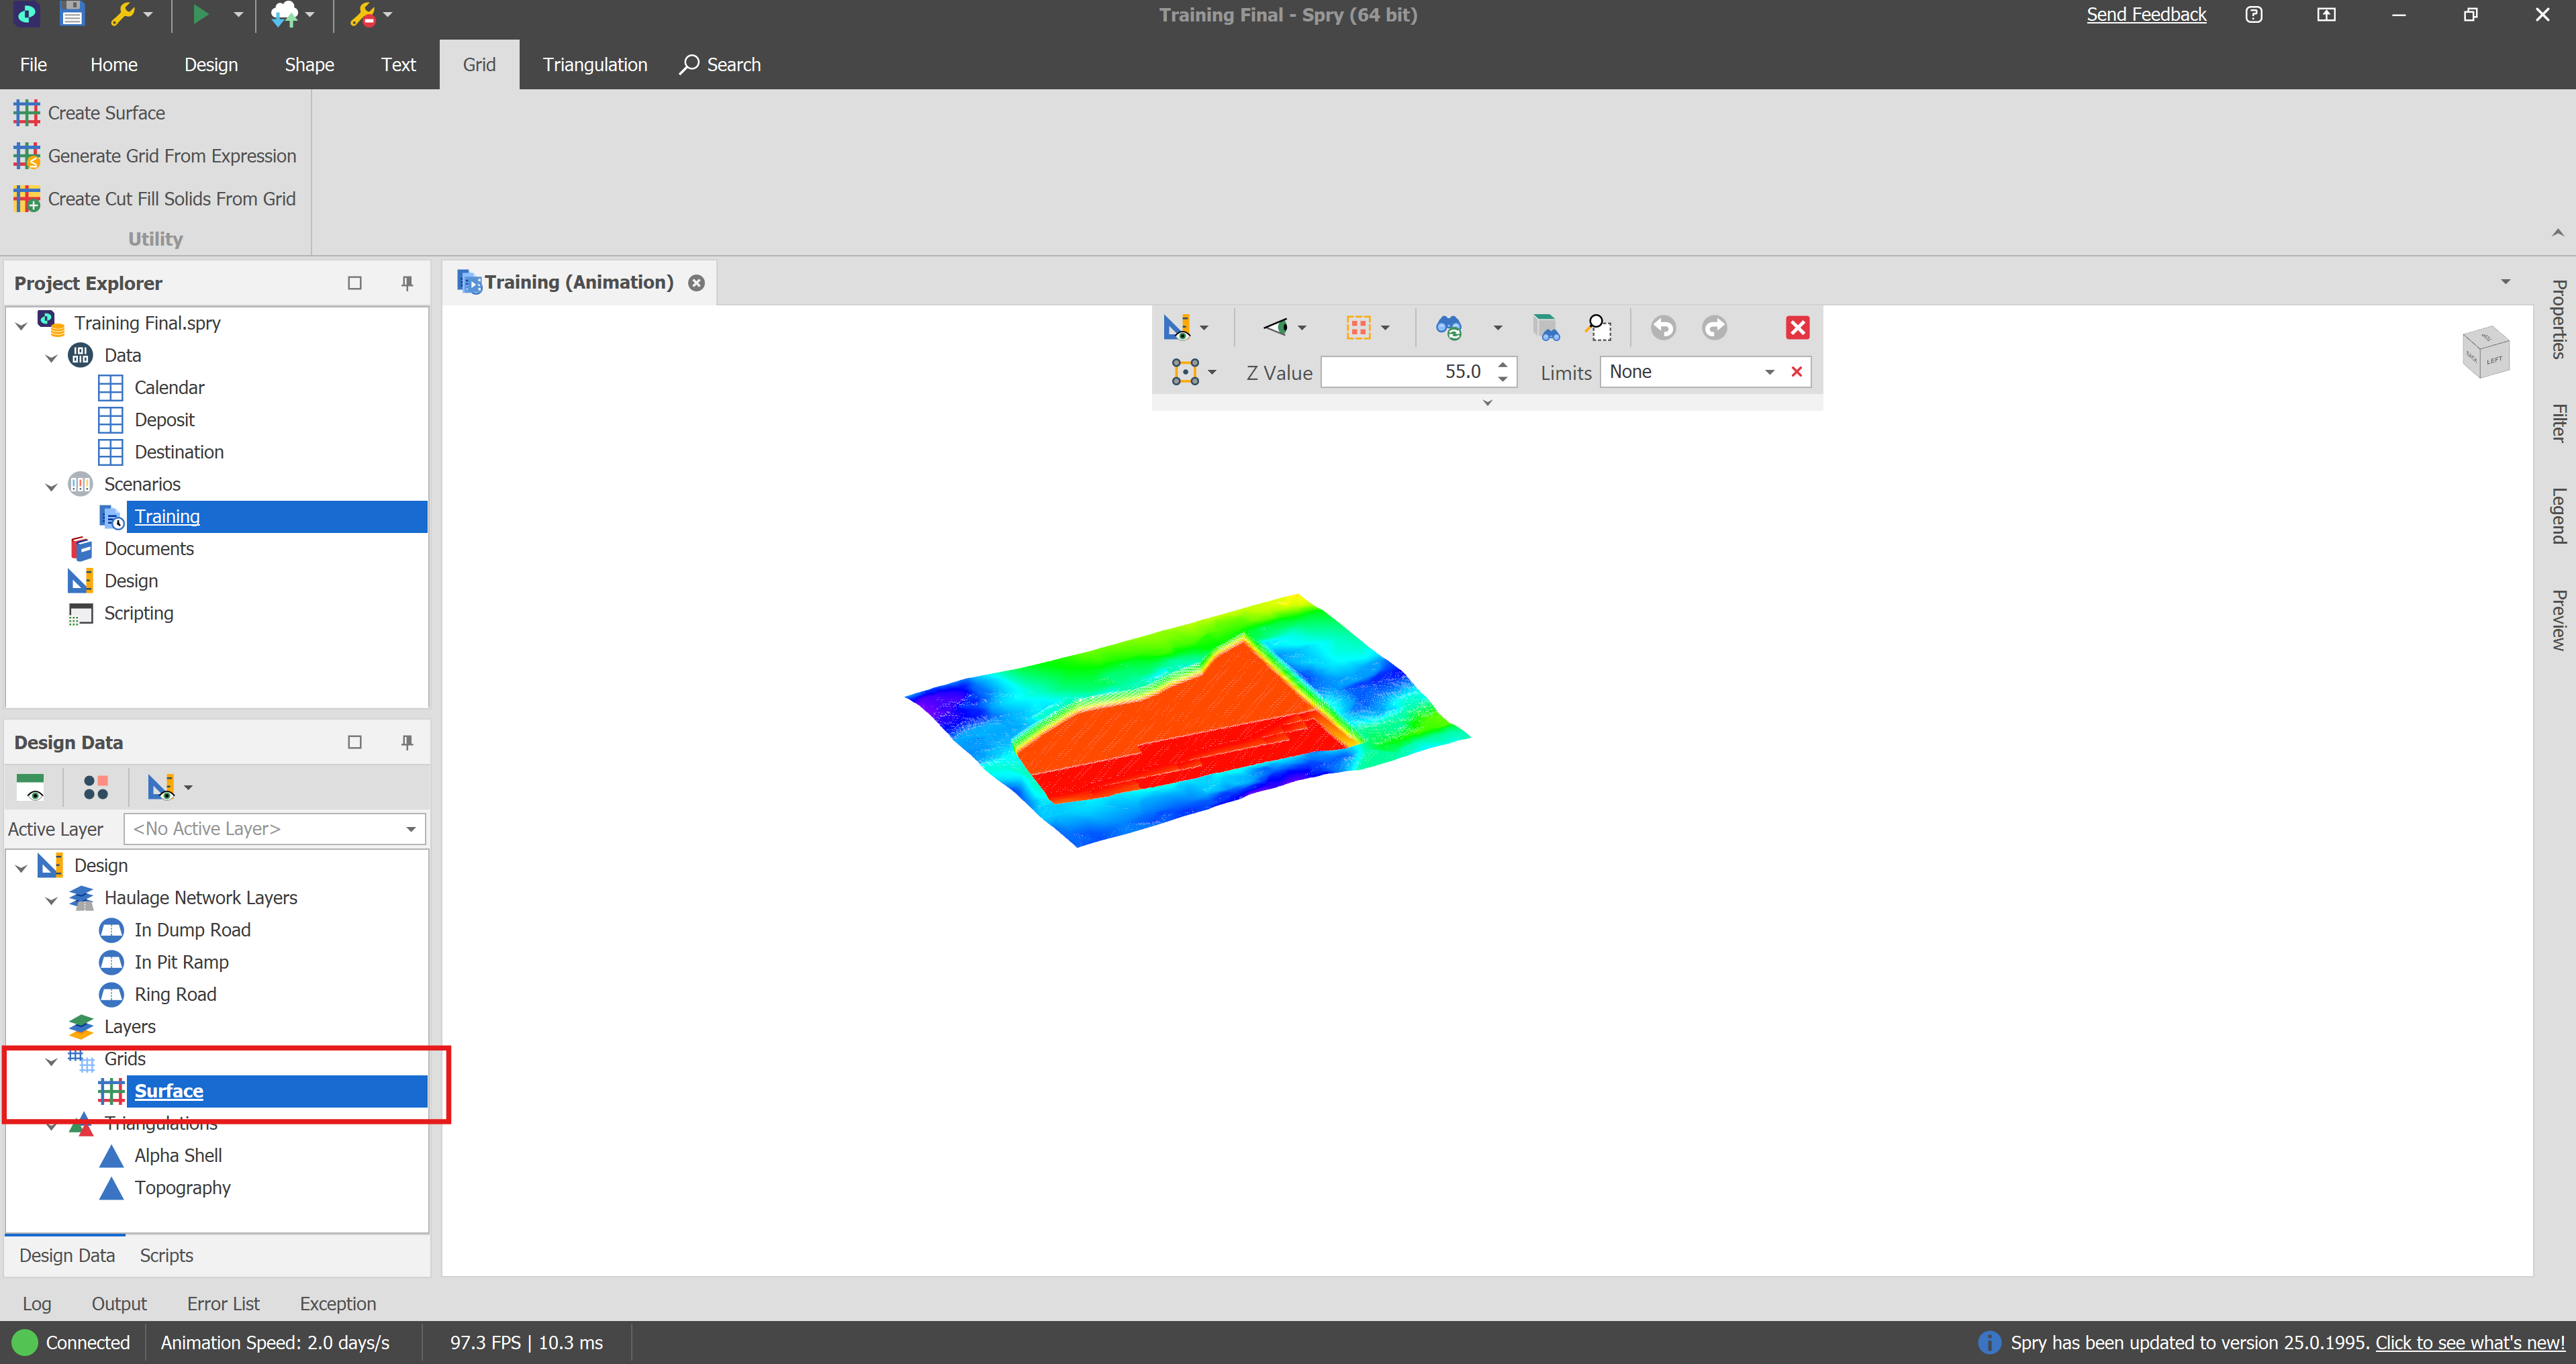Click the cube with binoculars icon

tap(1546, 328)
